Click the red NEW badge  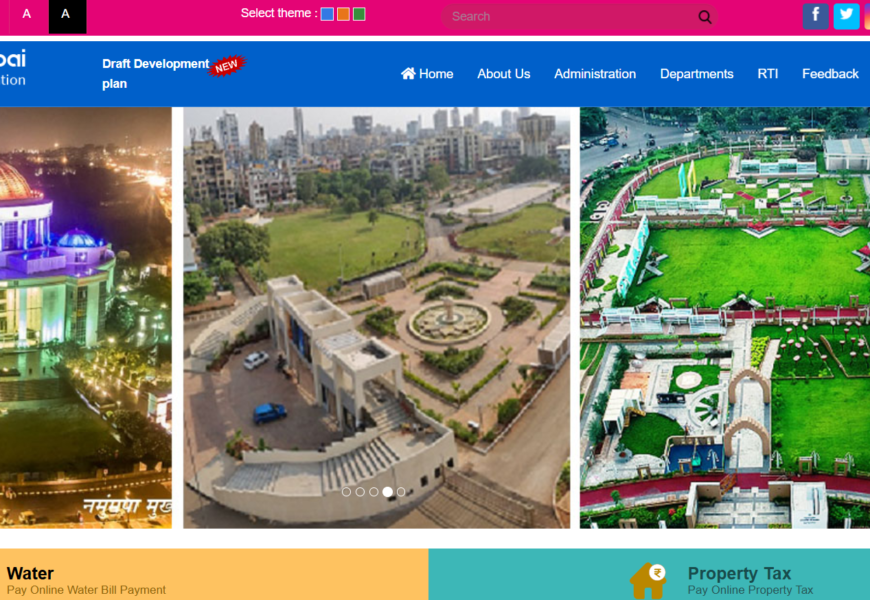pos(226,66)
